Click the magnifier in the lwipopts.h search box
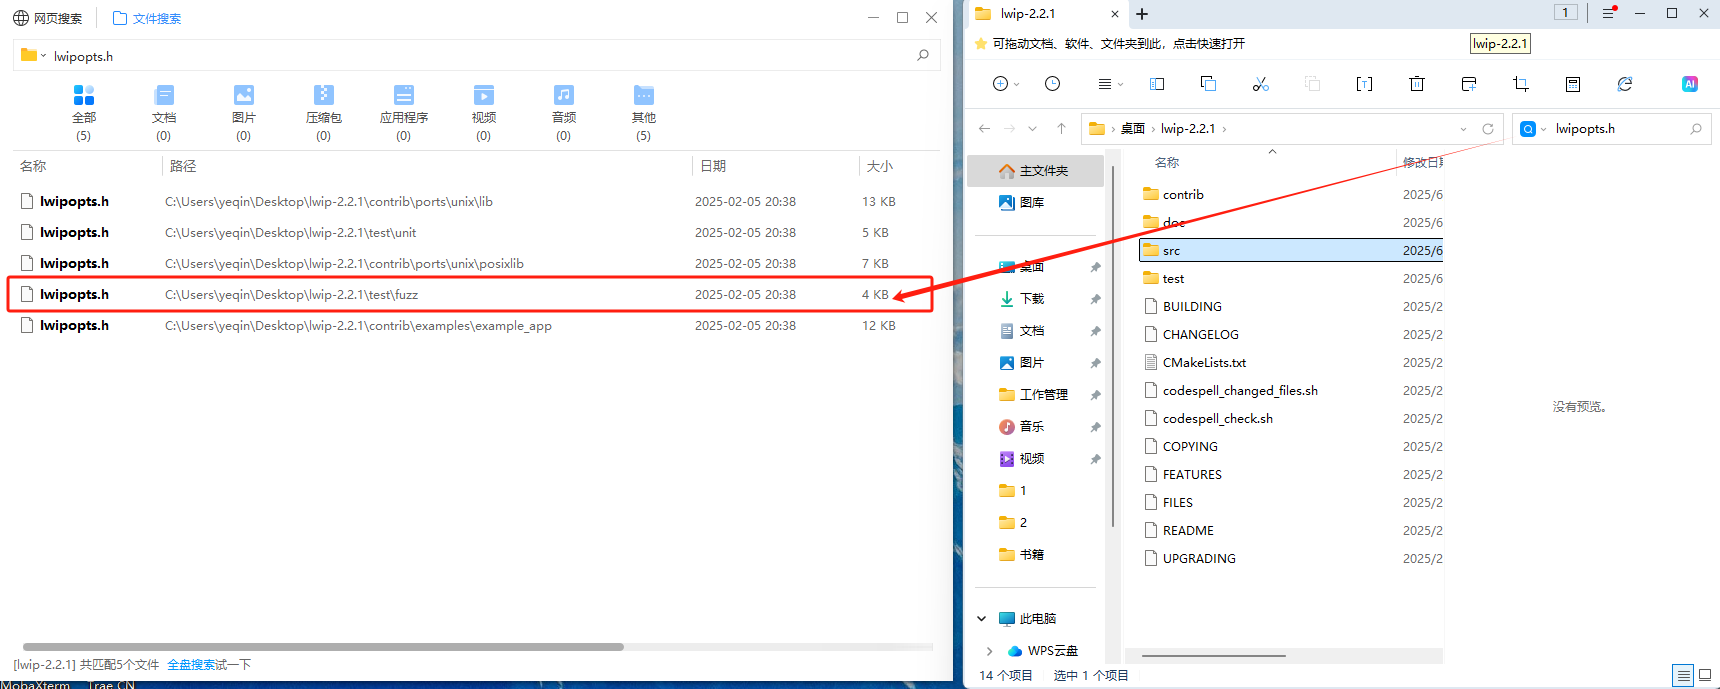The width and height of the screenshot is (1720, 689). (x=923, y=56)
